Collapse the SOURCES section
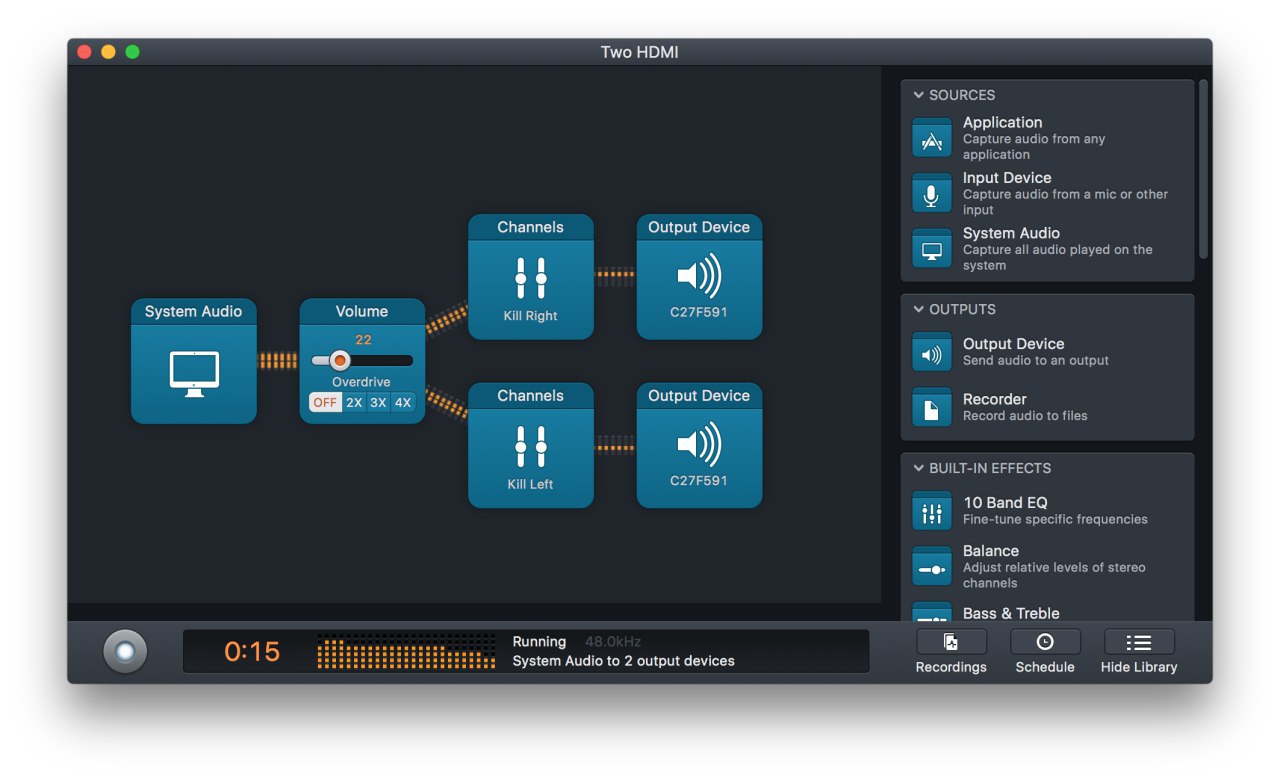Viewport: 1280px width, 780px height. click(x=918, y=95)
